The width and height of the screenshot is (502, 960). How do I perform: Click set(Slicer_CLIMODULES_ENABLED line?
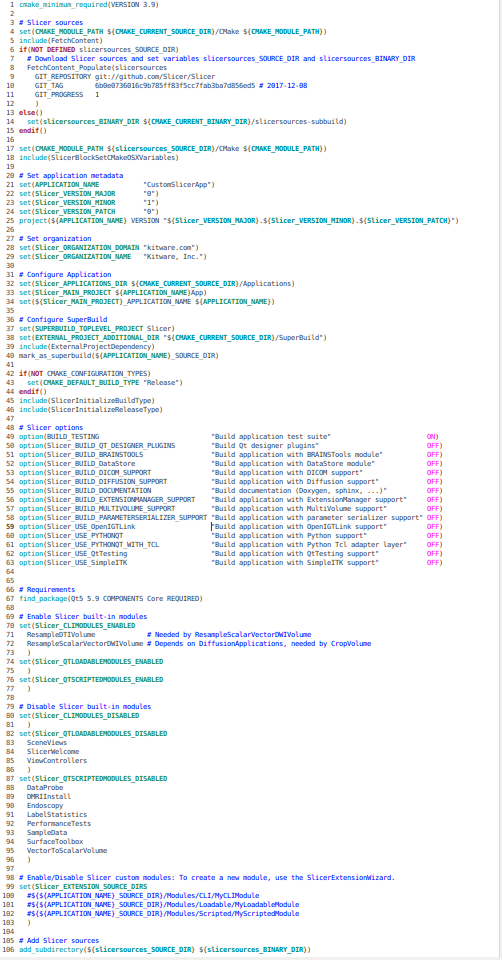coord(77,626)
